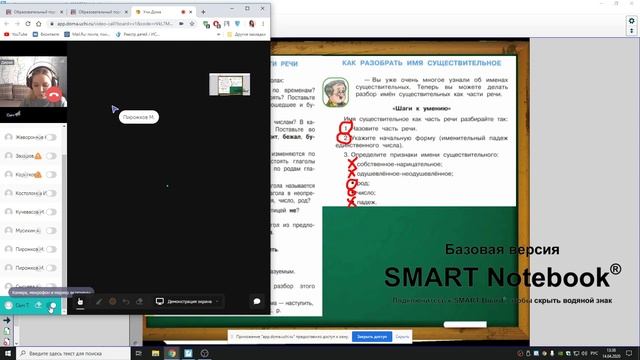Click Жаворонков participant avatar
Image resolution: width=640 pixels, height=360 pixels.
[x=9, y=137]
